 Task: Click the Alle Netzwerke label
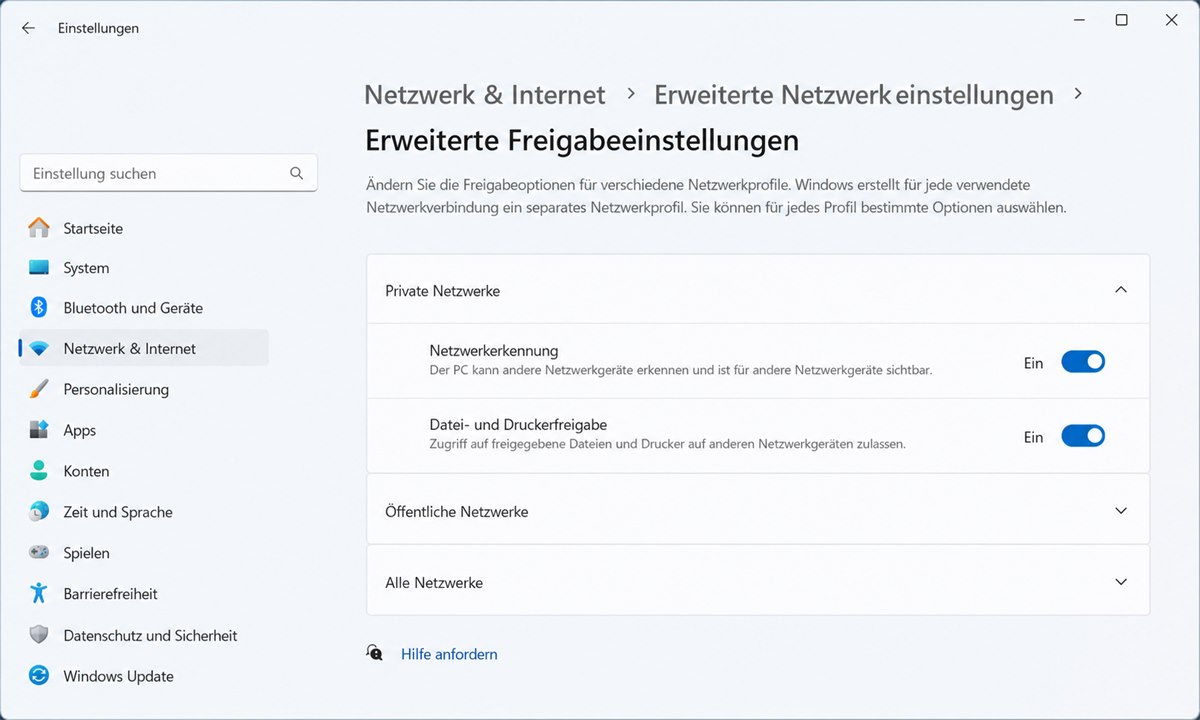coord(434,582)
